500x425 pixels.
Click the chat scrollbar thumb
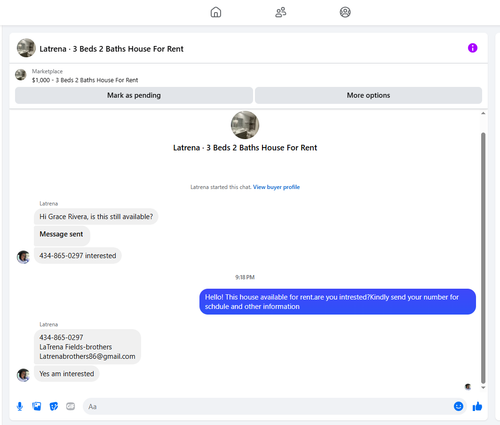(483, 258)
